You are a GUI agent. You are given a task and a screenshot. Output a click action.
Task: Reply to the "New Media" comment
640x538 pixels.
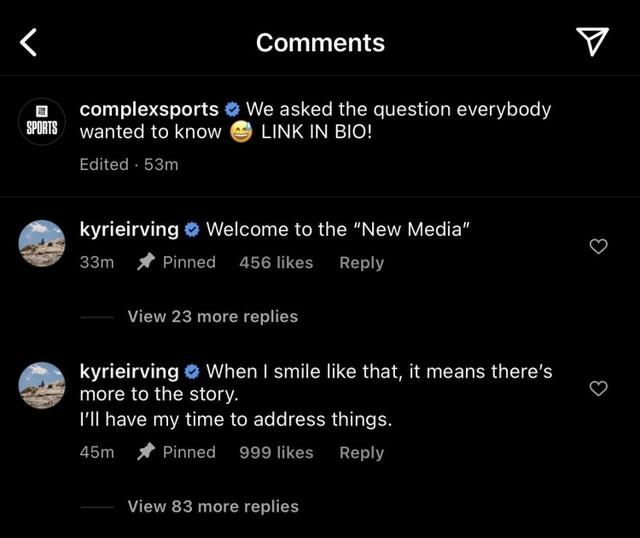click(361, 262)
